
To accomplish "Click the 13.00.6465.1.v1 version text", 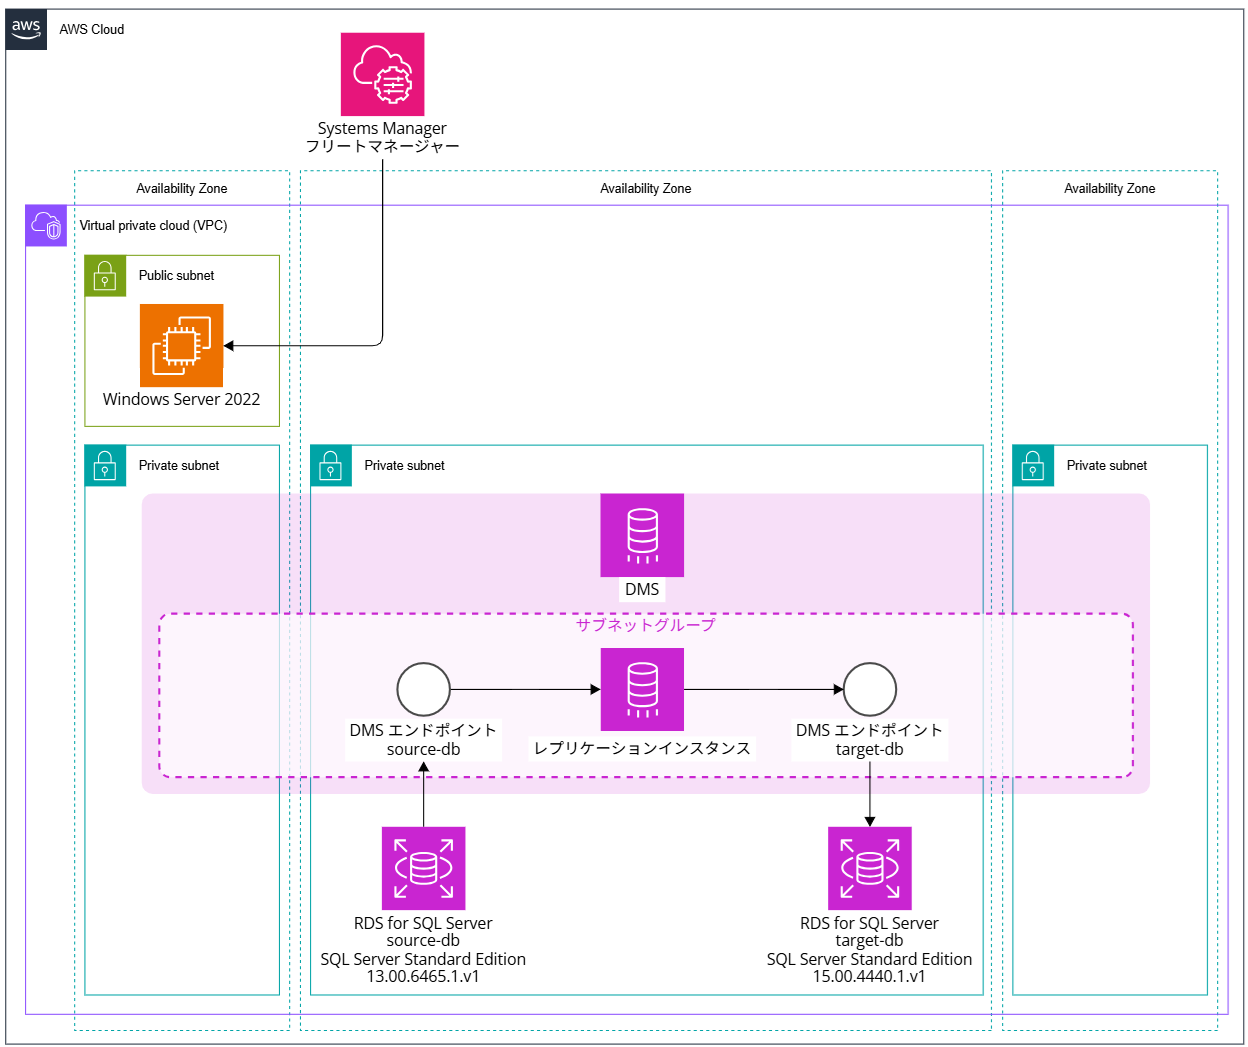I will click(423, 976).
